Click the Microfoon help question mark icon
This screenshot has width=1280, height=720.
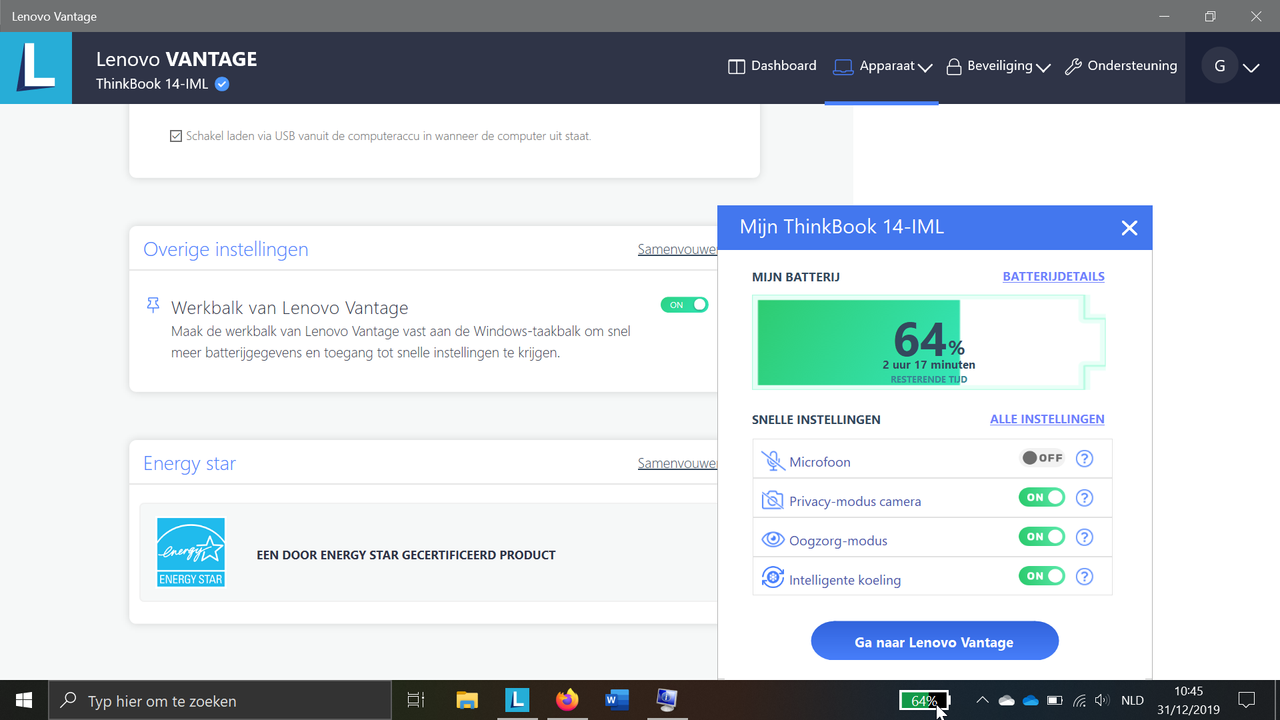[x=1084, y=459]
